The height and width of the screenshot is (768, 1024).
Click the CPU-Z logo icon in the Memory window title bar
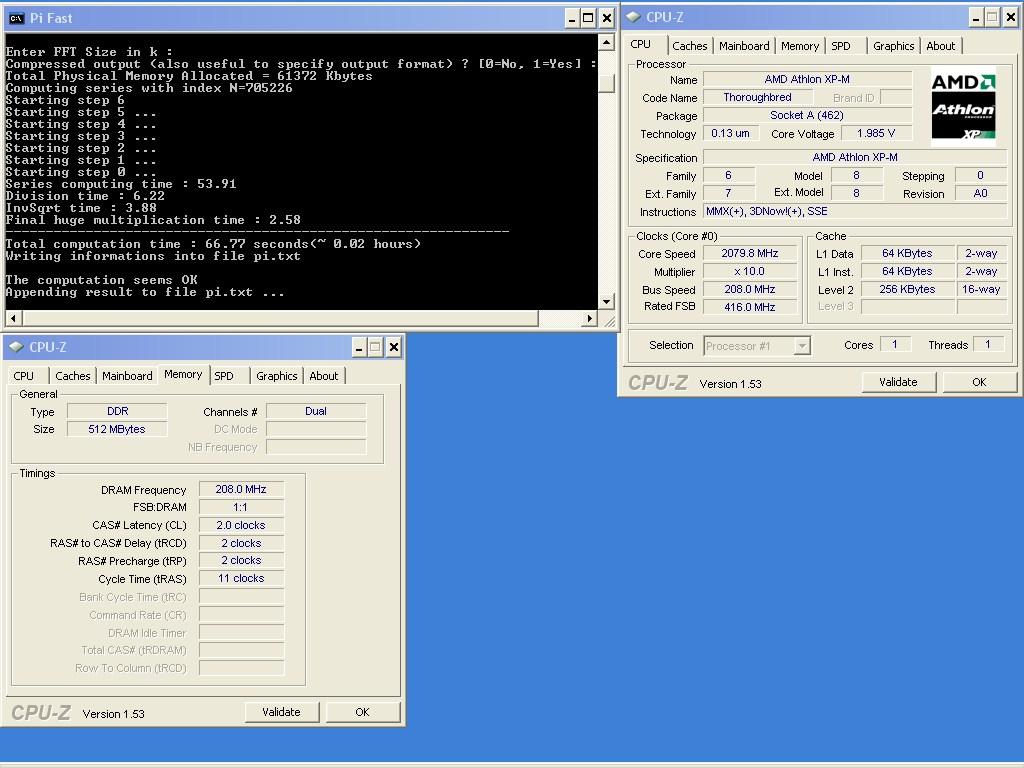pos(17,347)
